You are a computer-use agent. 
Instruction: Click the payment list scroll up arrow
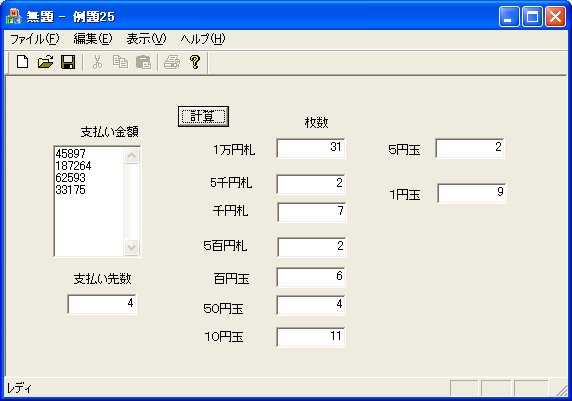tap(132, 156)
